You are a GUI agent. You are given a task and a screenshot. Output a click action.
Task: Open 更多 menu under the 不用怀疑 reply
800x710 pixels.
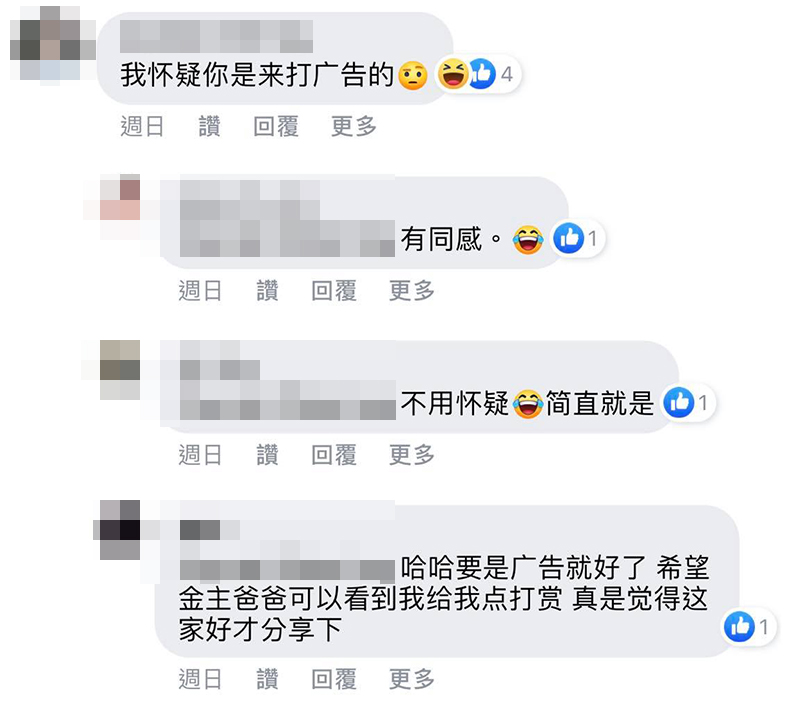(x=412, y=454)
